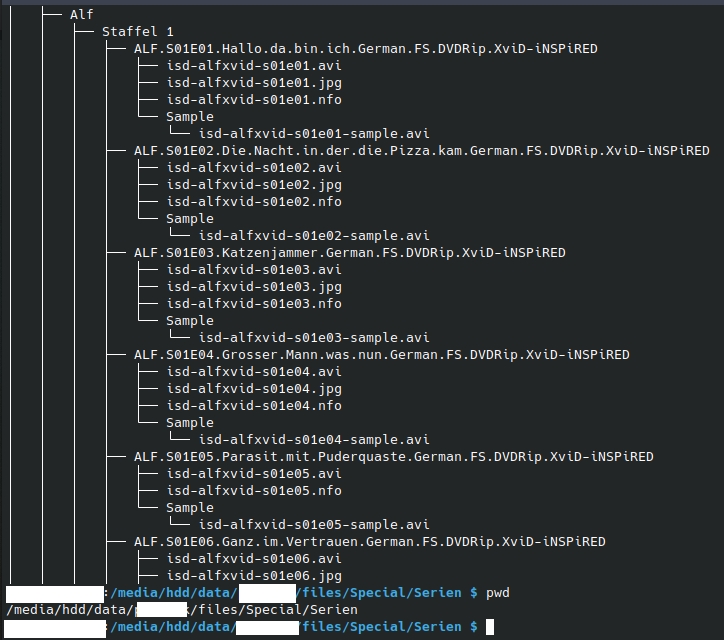Select file isd-alfxvid-s01e06.jpg

(254, 576)
